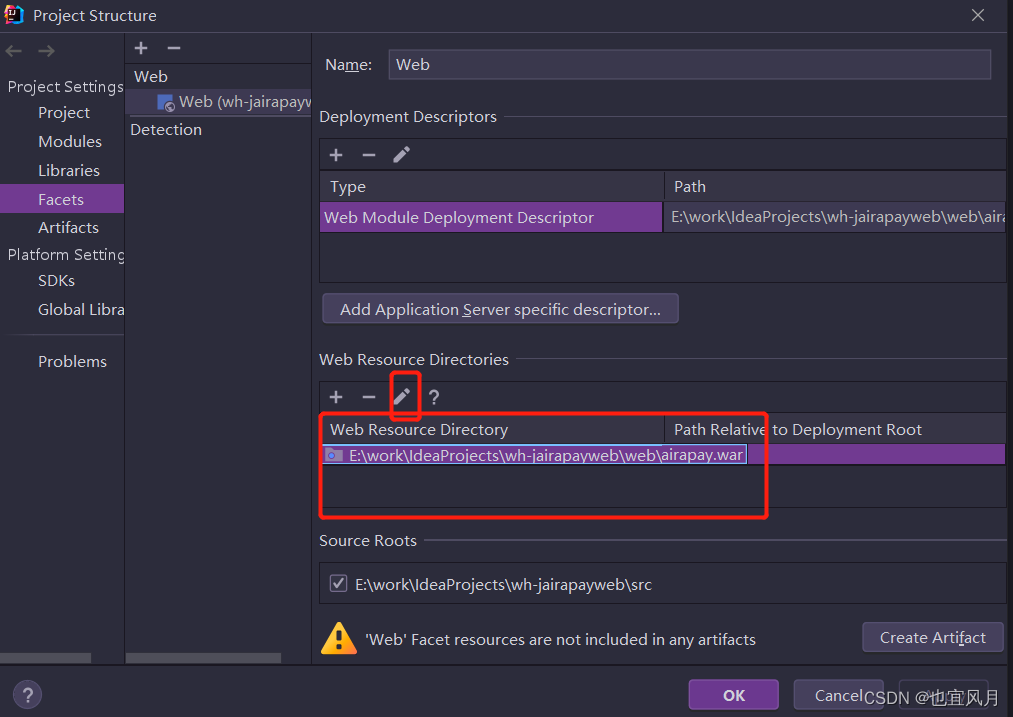This screenshot has height=717, width=1013.
Task: Click the horizontal scrollbar under the facets tree
Action: 204,658
